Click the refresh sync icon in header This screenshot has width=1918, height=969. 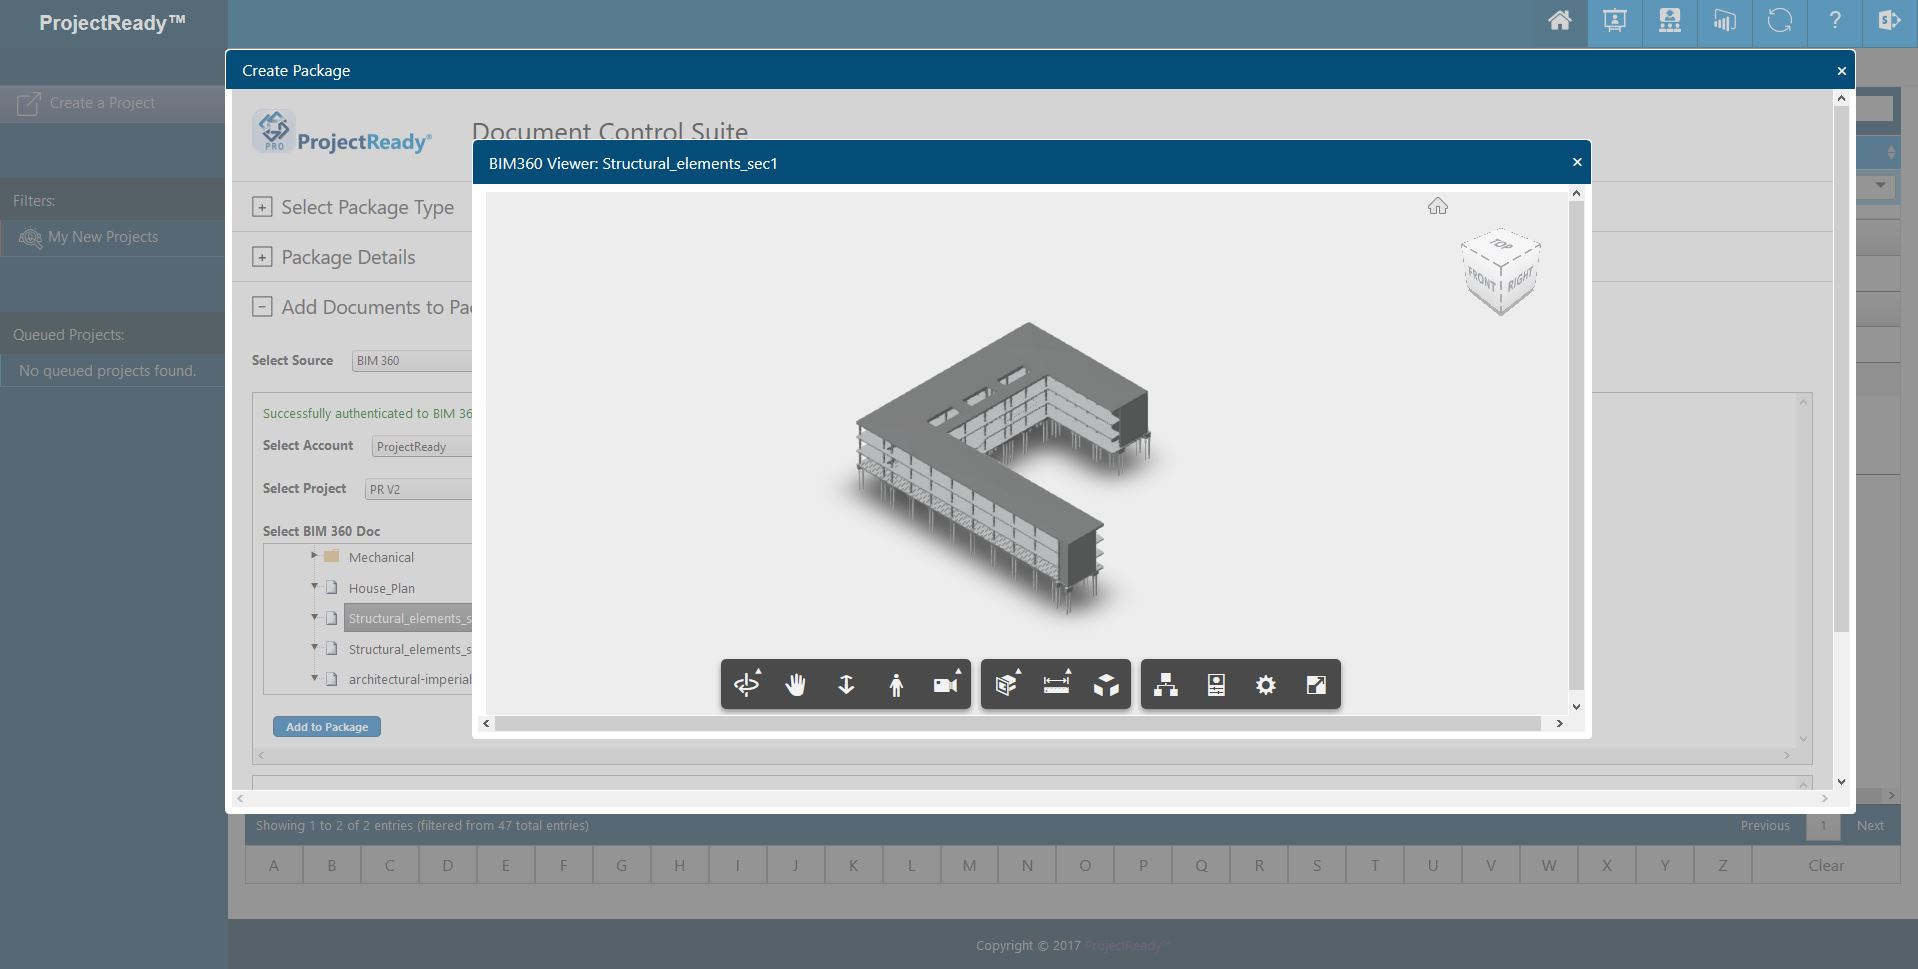point(1780,21)
